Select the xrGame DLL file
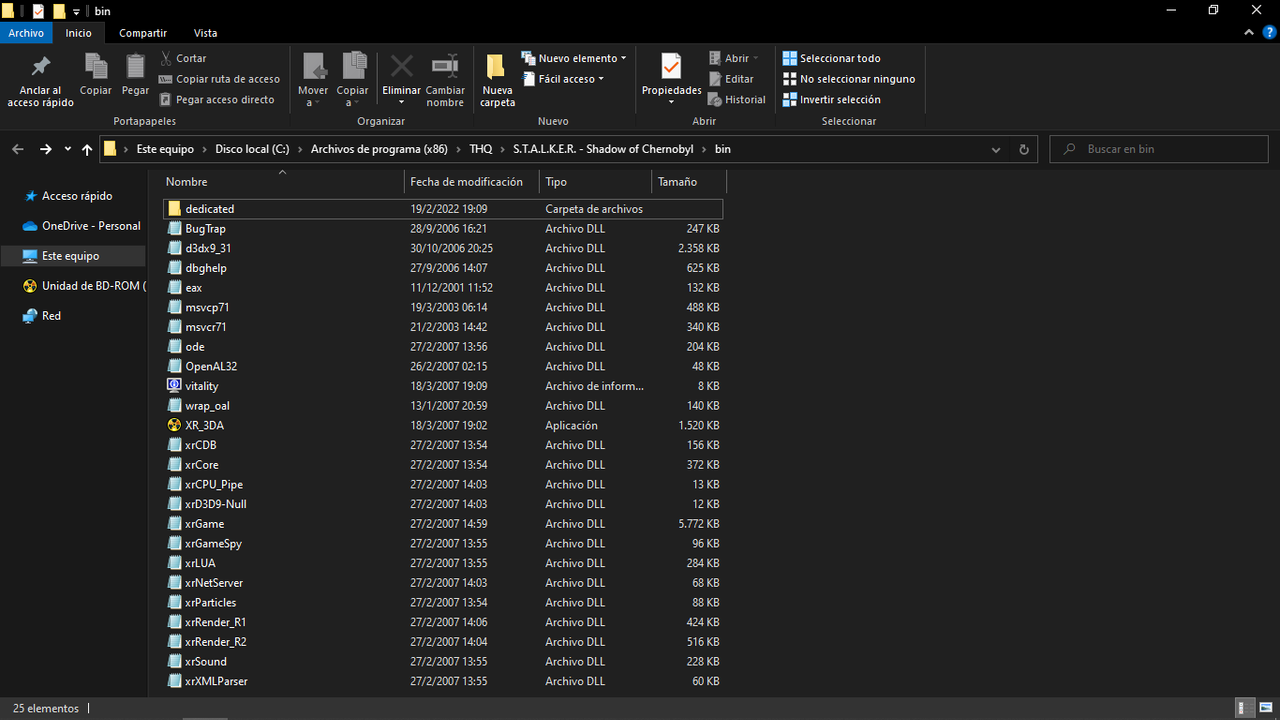1280x720 pixels. coord(442,524)
